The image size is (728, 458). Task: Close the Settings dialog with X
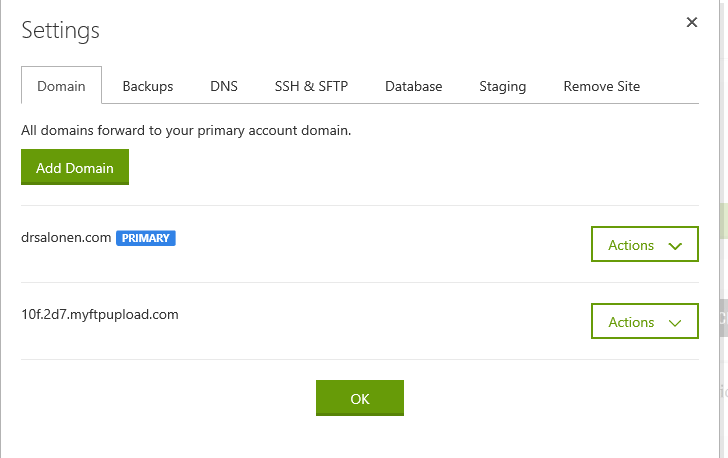(x=691, y=22)
